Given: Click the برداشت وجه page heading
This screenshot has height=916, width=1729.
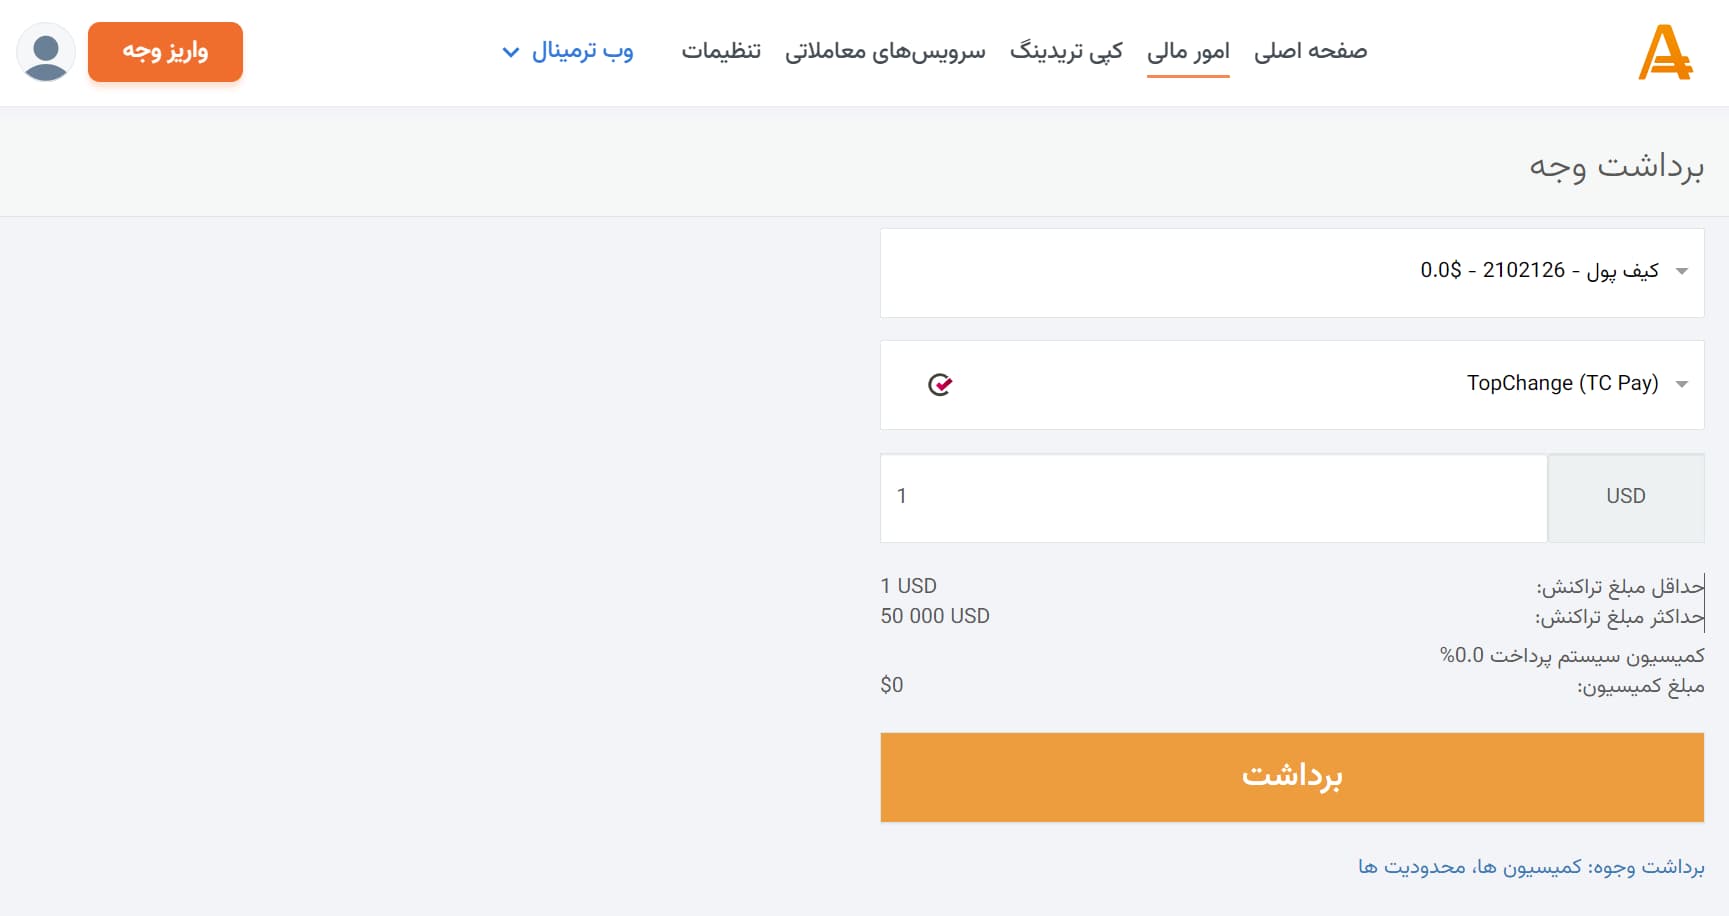Looking at the screenshot, I should pos(1616,165).
